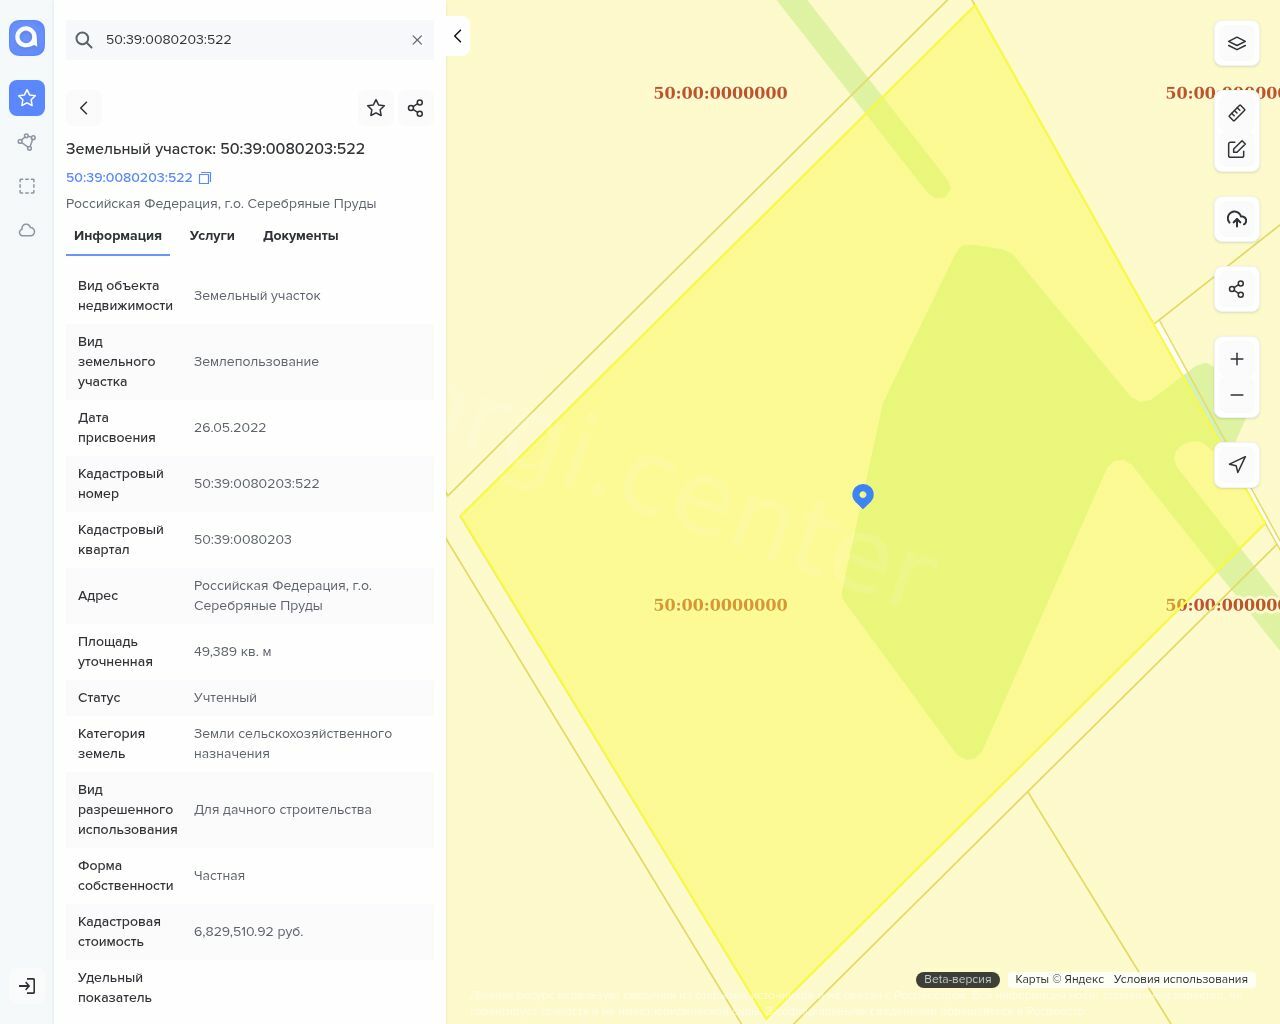Copy the cadastral number to clipboard
Image resolution: width=1280 pixels, height=1024 pixels.
[x=205, y=178]
